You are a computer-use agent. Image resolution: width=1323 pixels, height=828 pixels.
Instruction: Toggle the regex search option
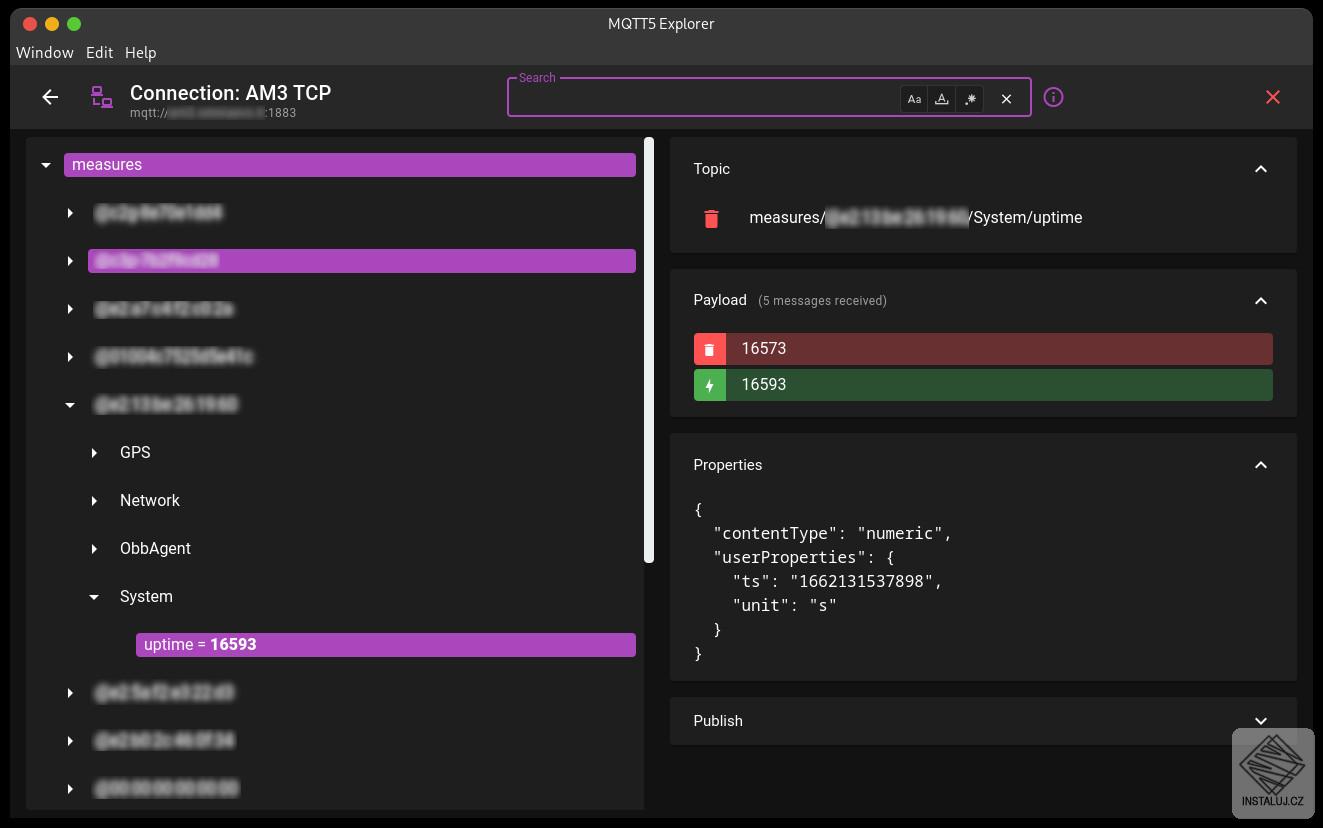point(970,98)
